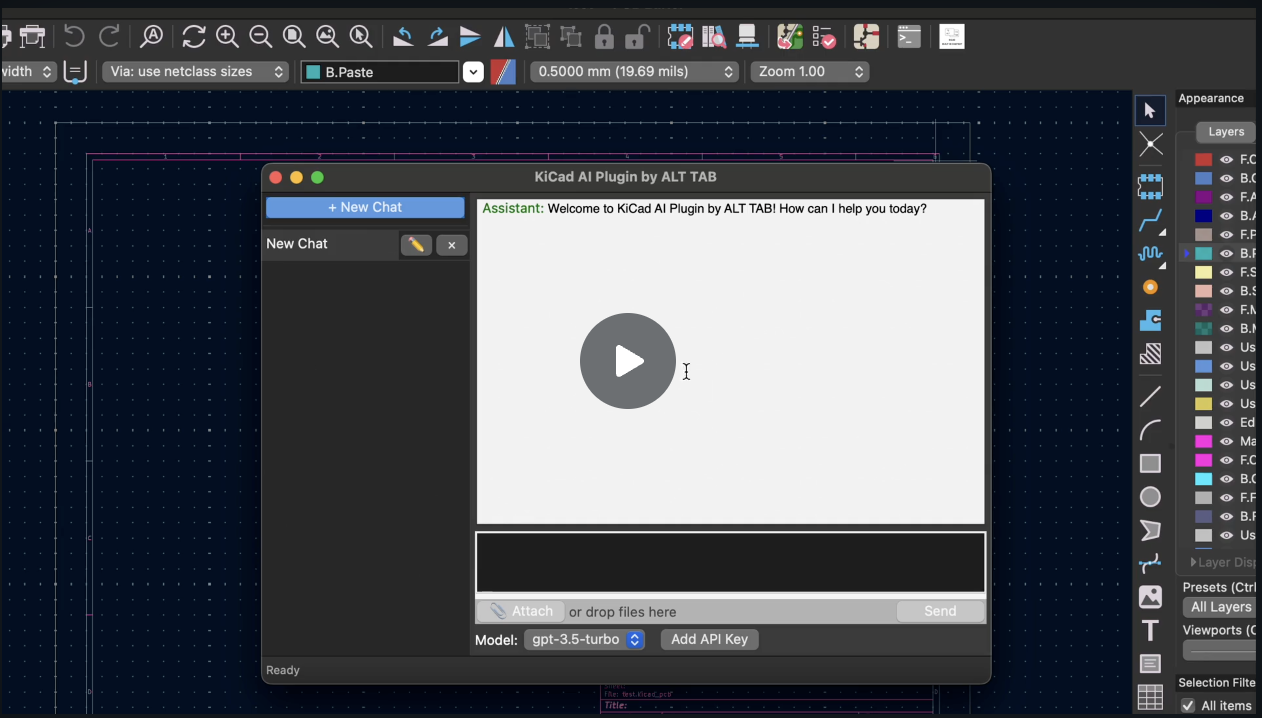Group the selected items

[x=538, y=37]
